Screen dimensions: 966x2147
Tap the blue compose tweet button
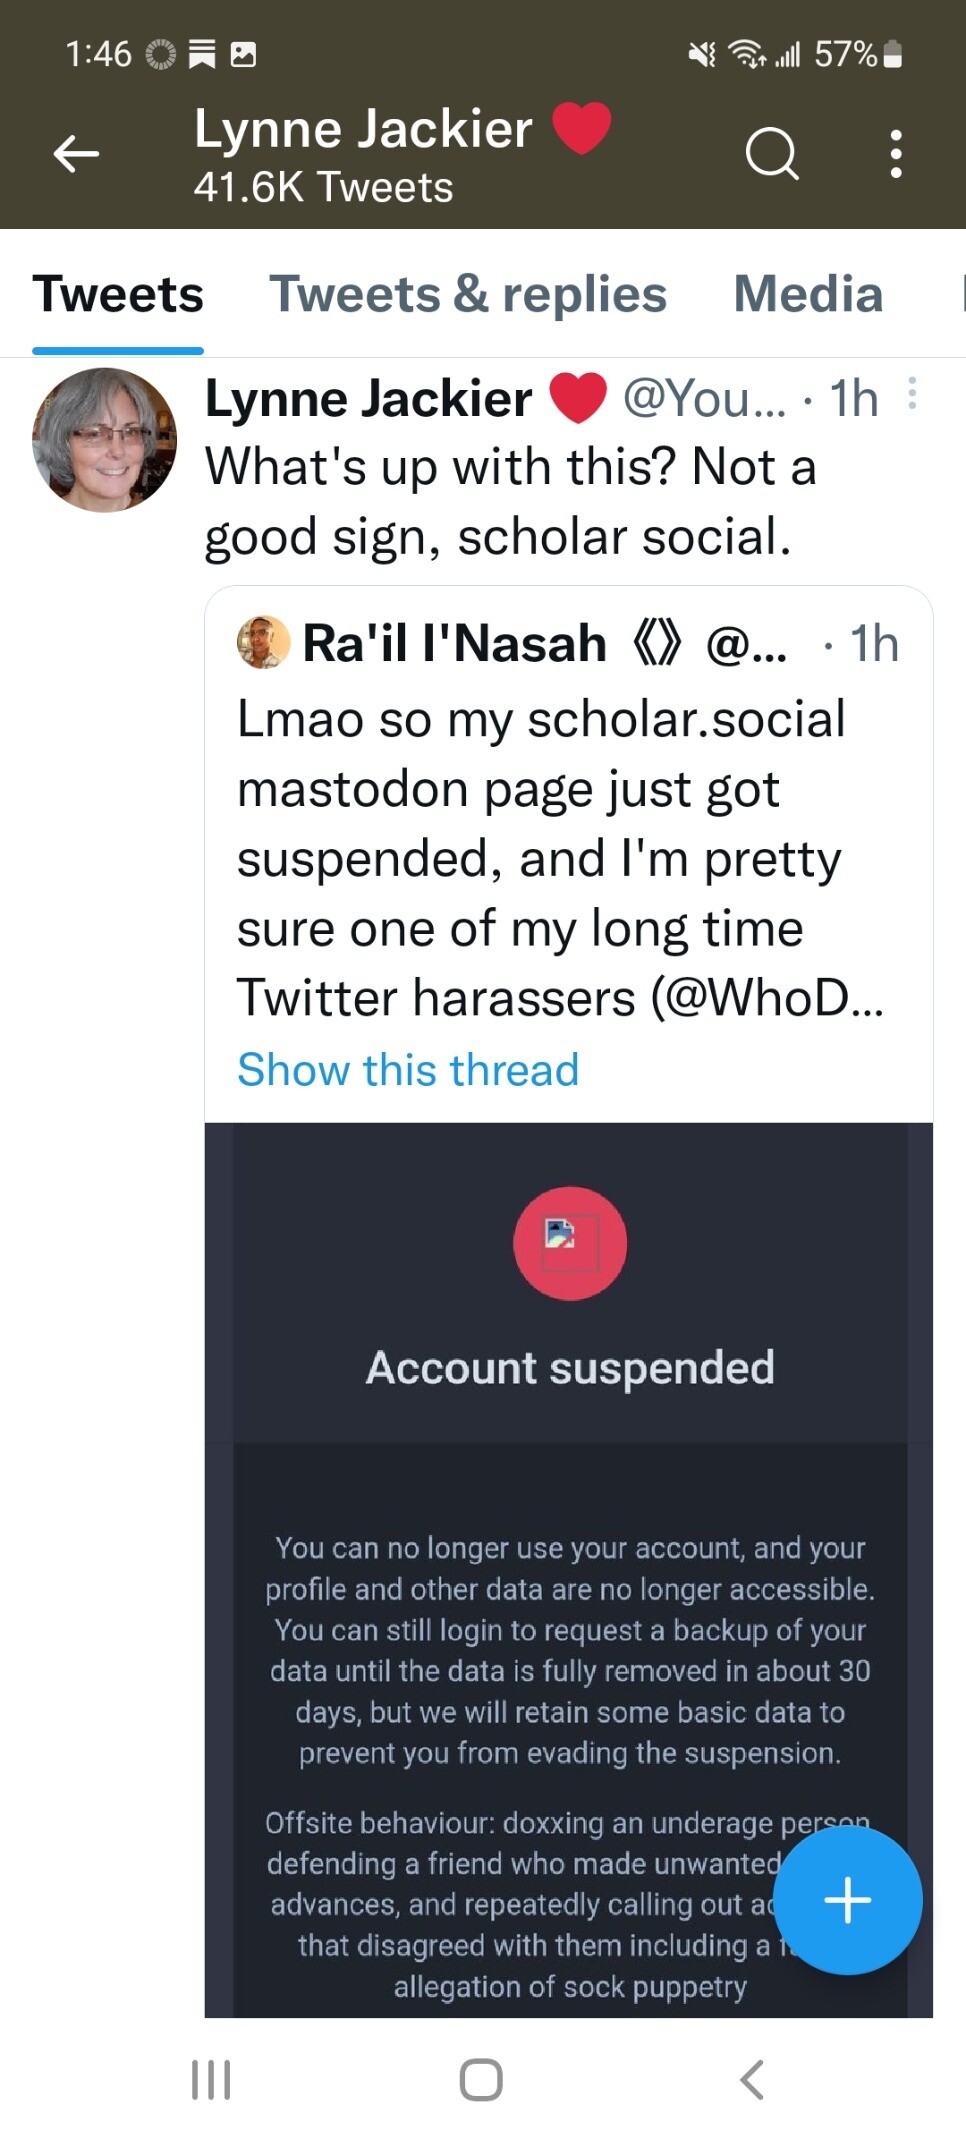pos(847,1900)
